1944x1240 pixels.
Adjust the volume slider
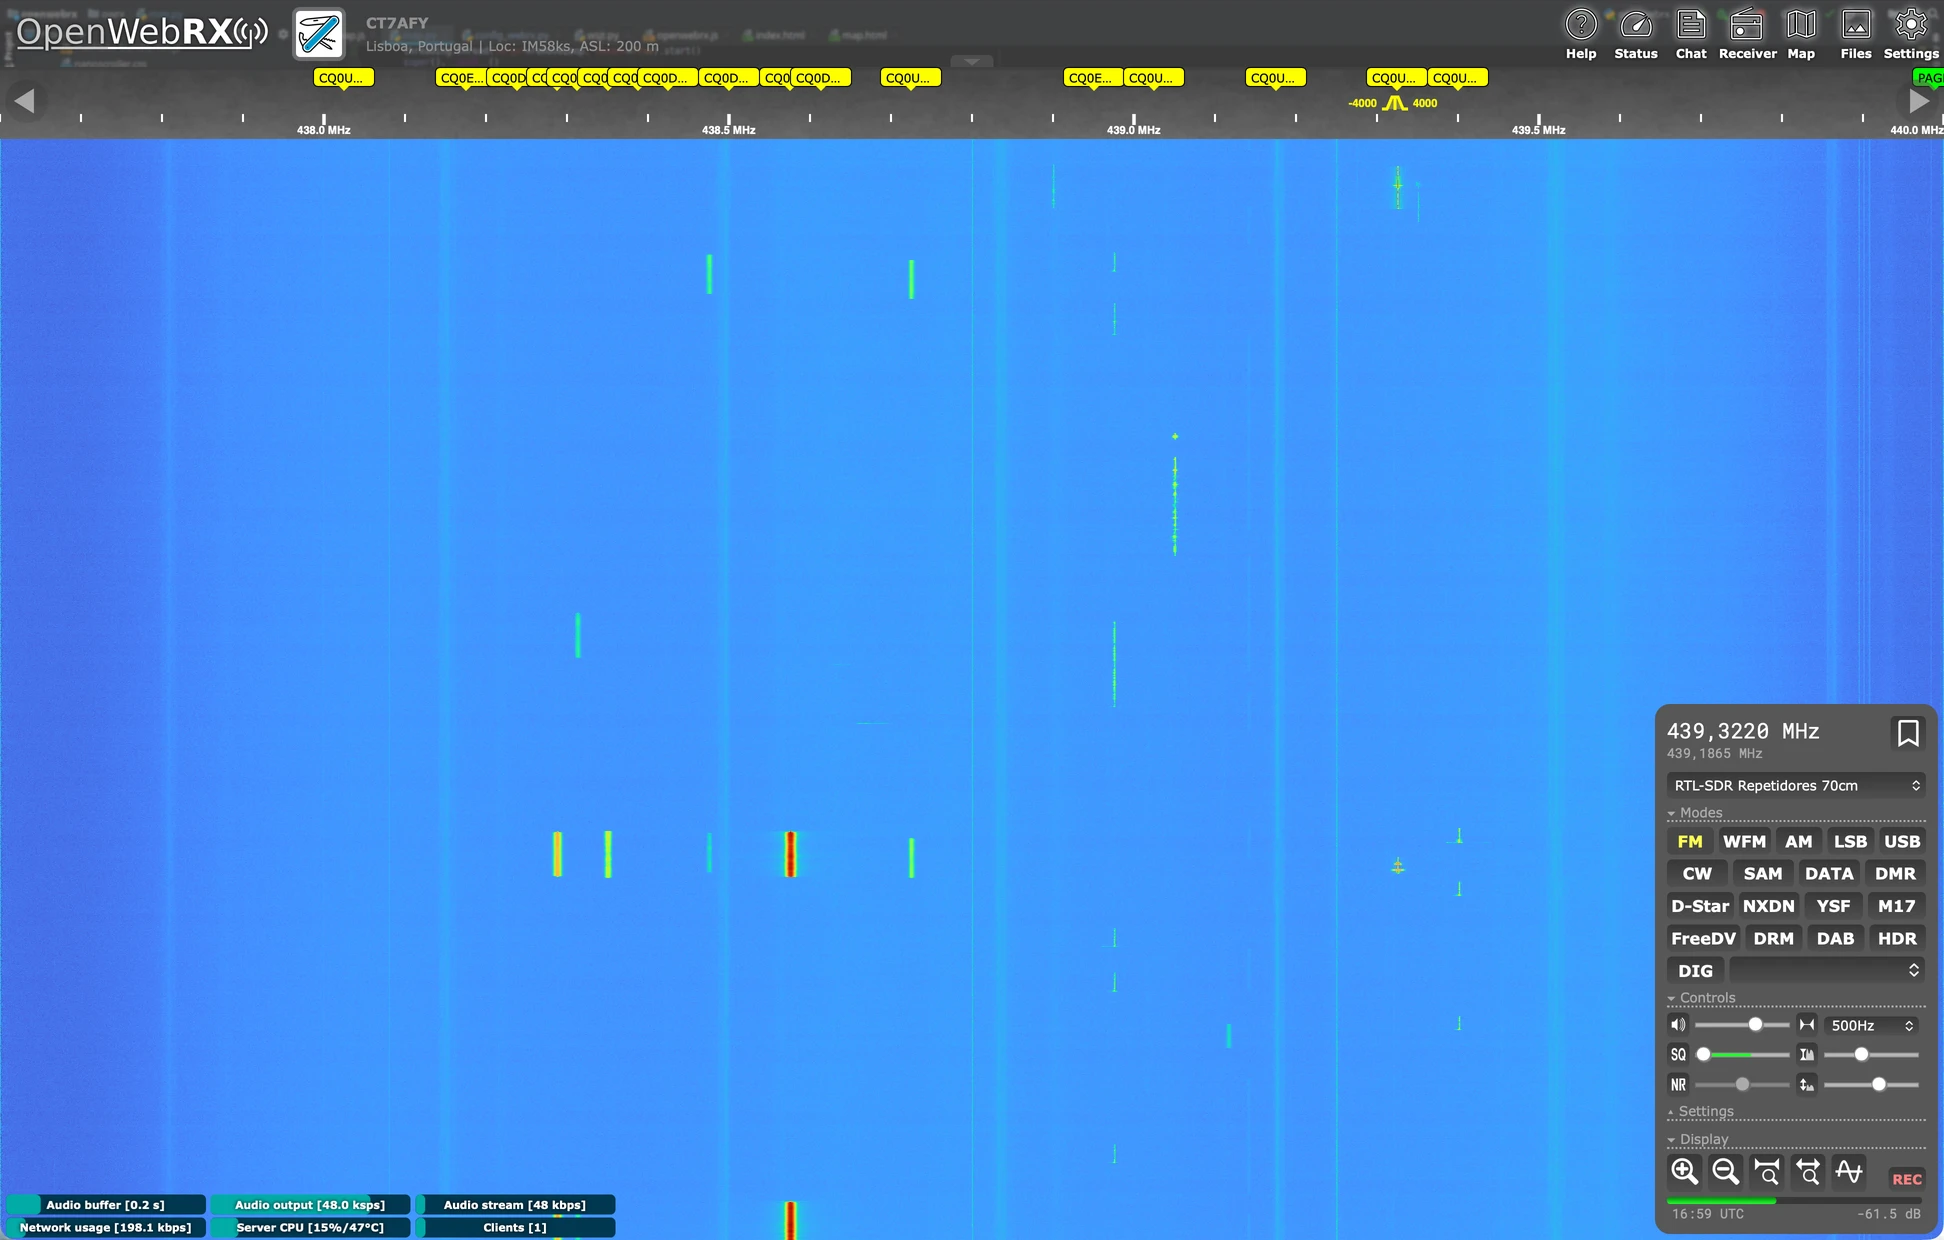click(1742, 1025)
